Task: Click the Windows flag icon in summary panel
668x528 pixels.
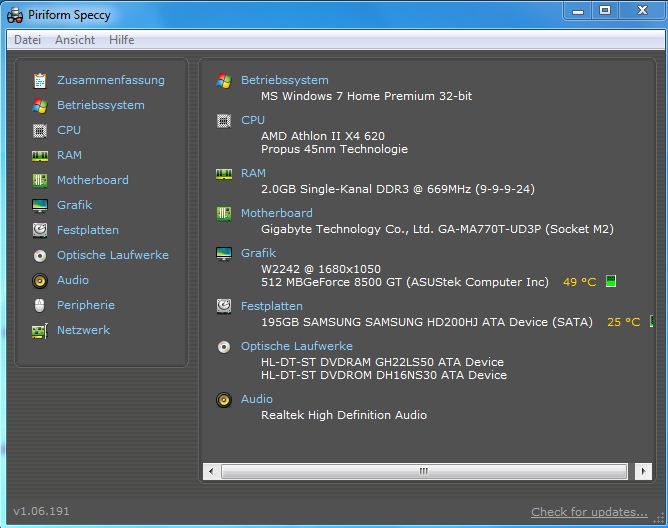Action: [x=224, y=81]
